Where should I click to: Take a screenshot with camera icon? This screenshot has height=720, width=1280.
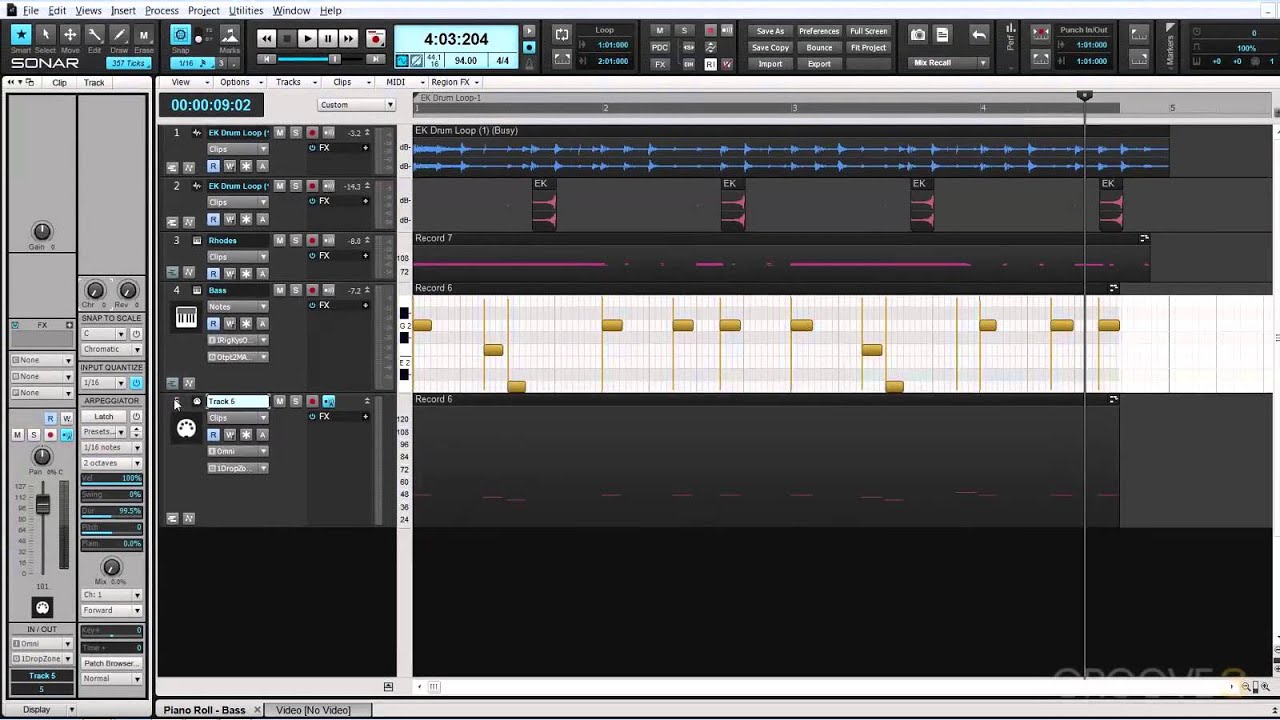917,35
